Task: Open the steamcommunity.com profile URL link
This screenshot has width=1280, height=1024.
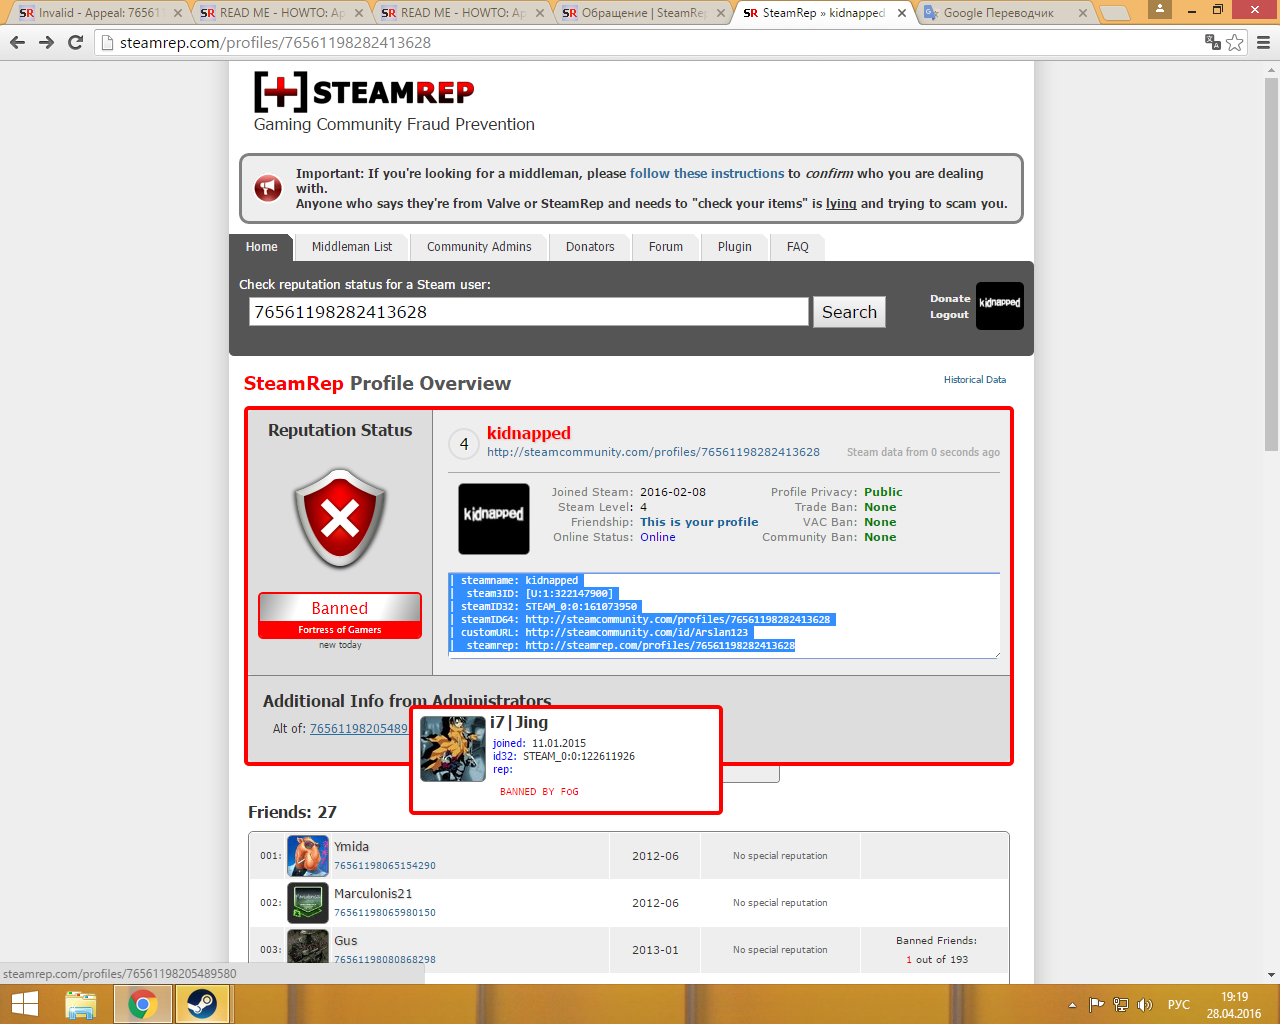Action: coord(653,452)
